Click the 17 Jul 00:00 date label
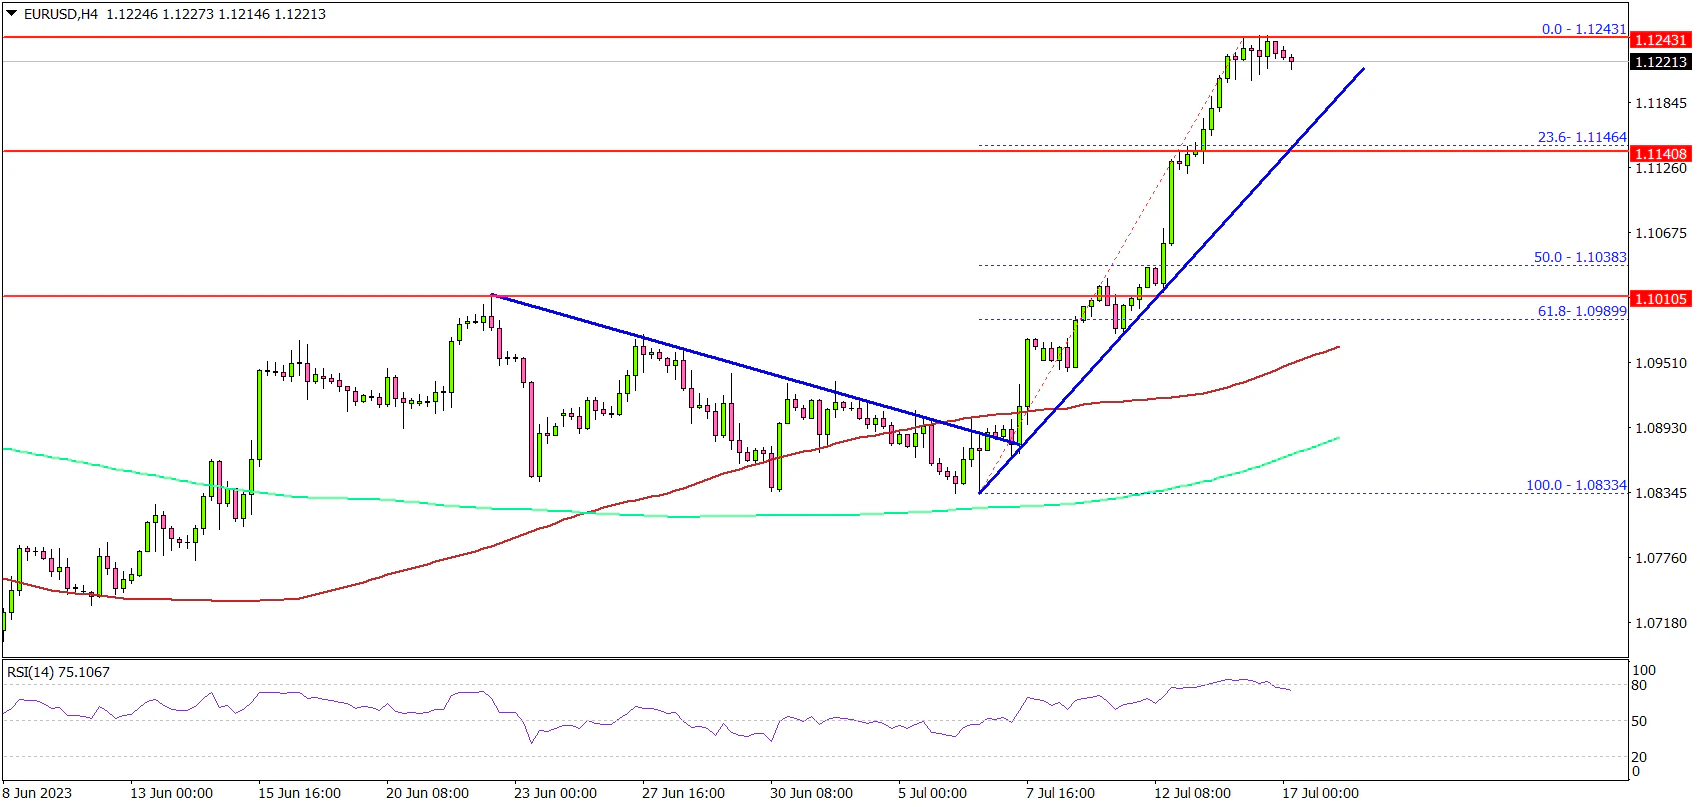Screen dimensions: 1700x807 pyautogui.click(x=1320, y=793)
